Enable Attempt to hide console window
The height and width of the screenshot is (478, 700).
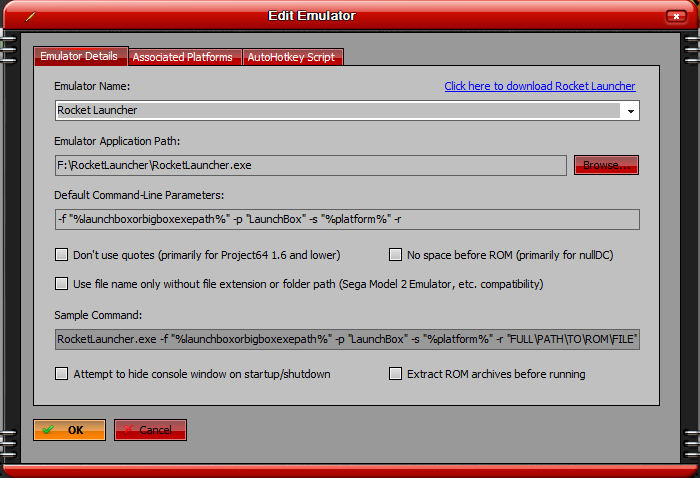click(x=62, y=374)
